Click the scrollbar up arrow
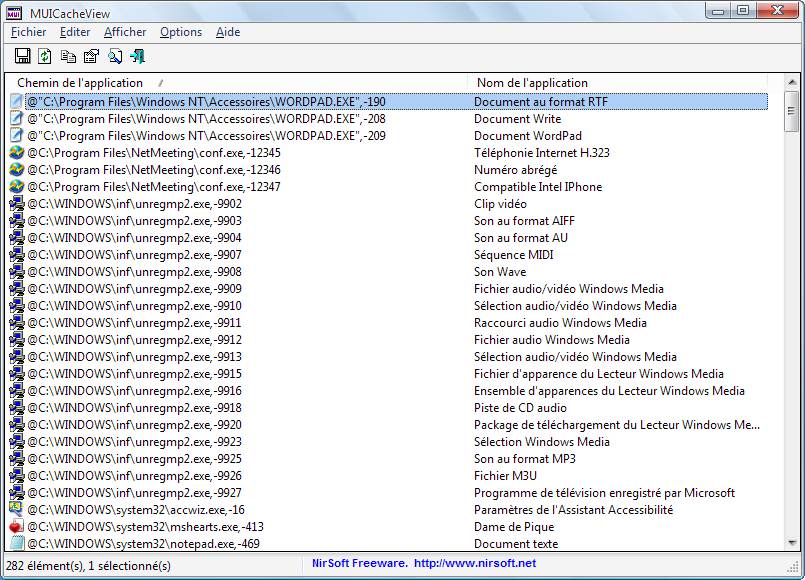 [792, 82]
